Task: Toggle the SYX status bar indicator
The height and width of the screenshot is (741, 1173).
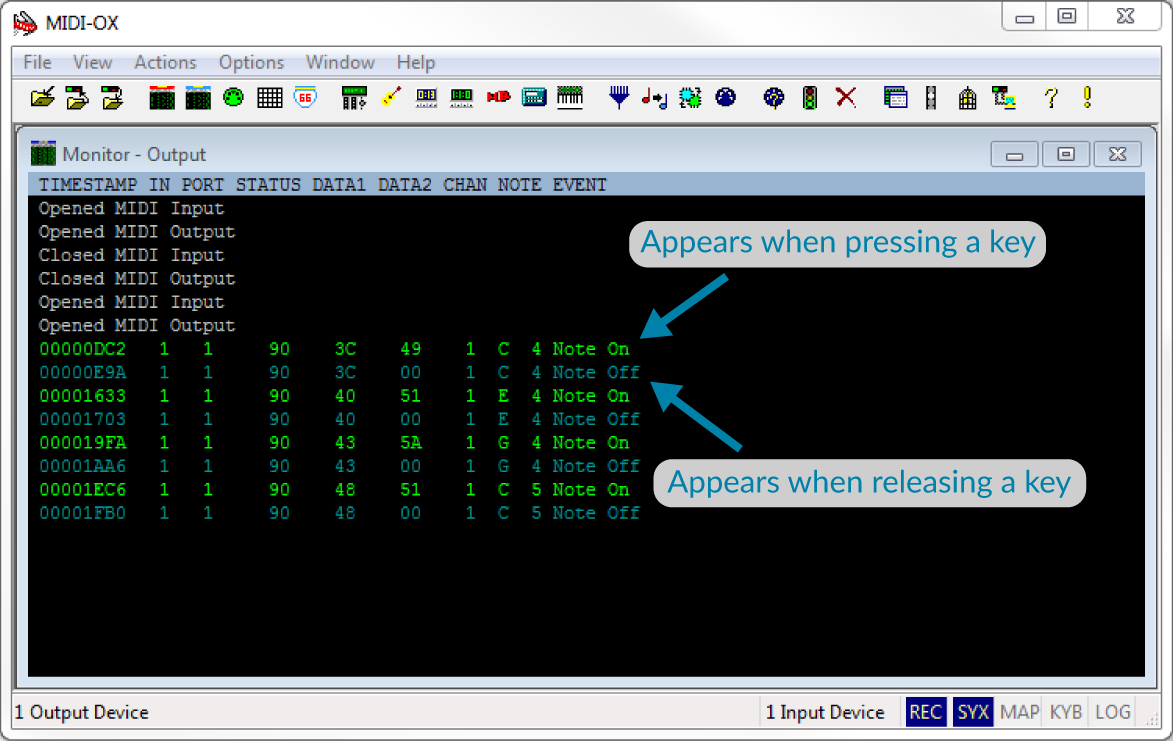Action: coord(972,712)
